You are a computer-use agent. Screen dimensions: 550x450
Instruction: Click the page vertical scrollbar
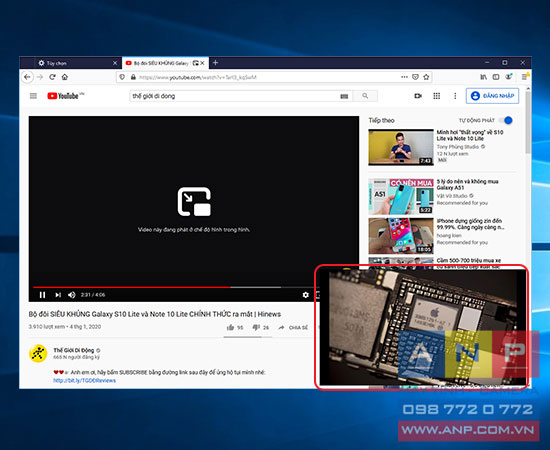(x=528, y=123)
